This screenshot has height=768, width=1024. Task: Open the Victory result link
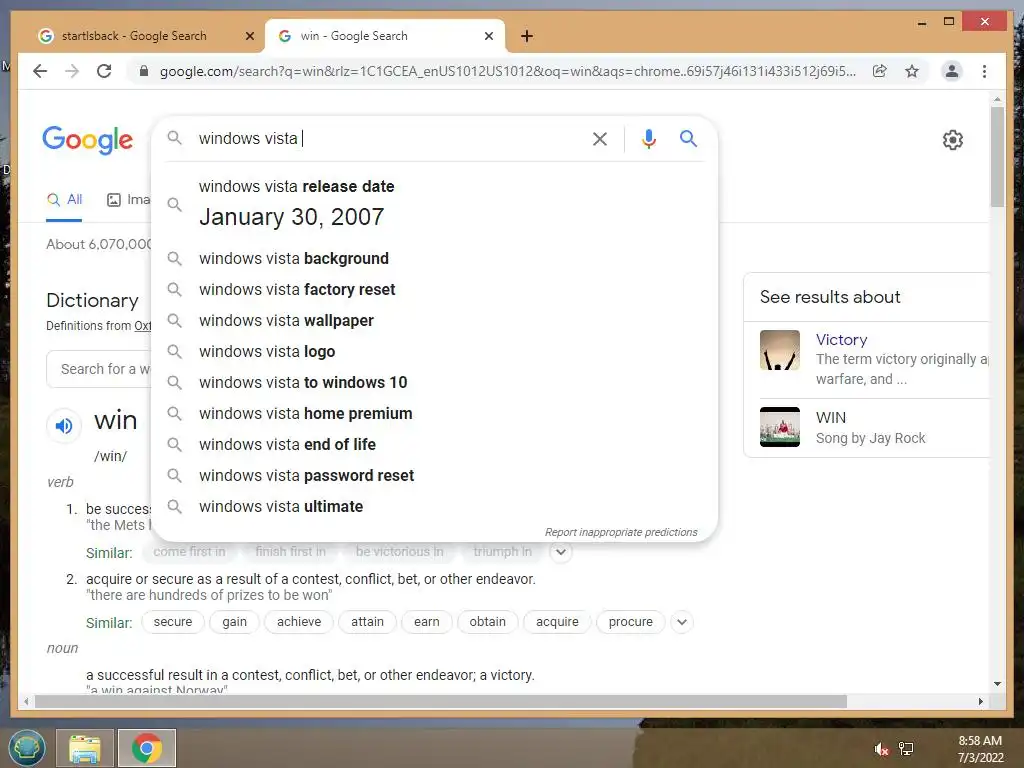tap(841, 340)
